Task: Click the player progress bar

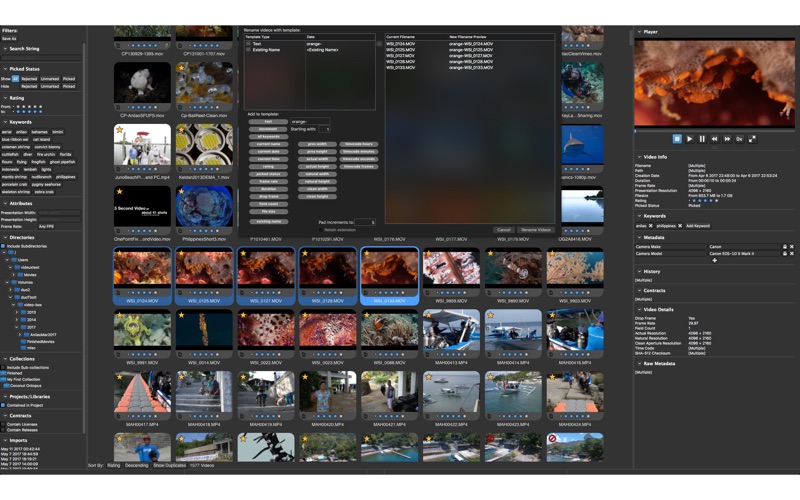Action: 714,131
